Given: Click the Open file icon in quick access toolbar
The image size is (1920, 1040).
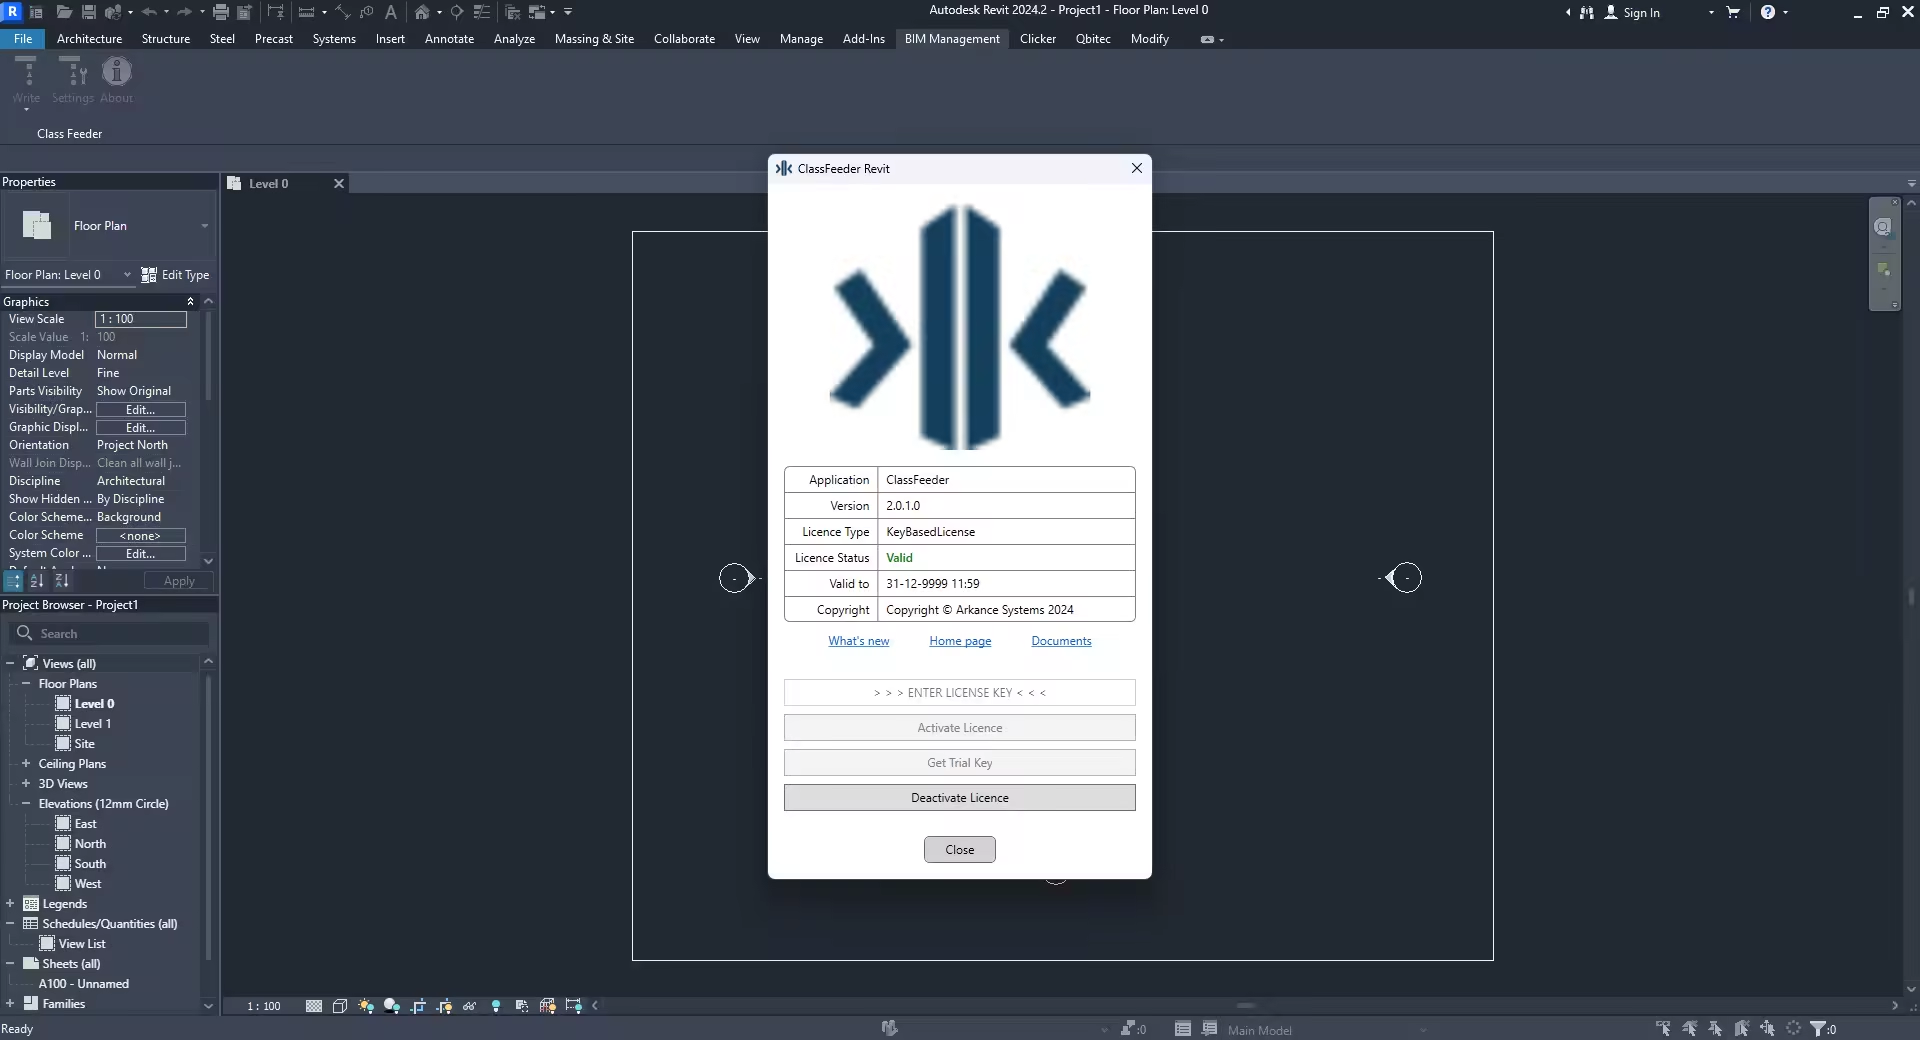Looking at the screenshot, I should coord(64,12).
